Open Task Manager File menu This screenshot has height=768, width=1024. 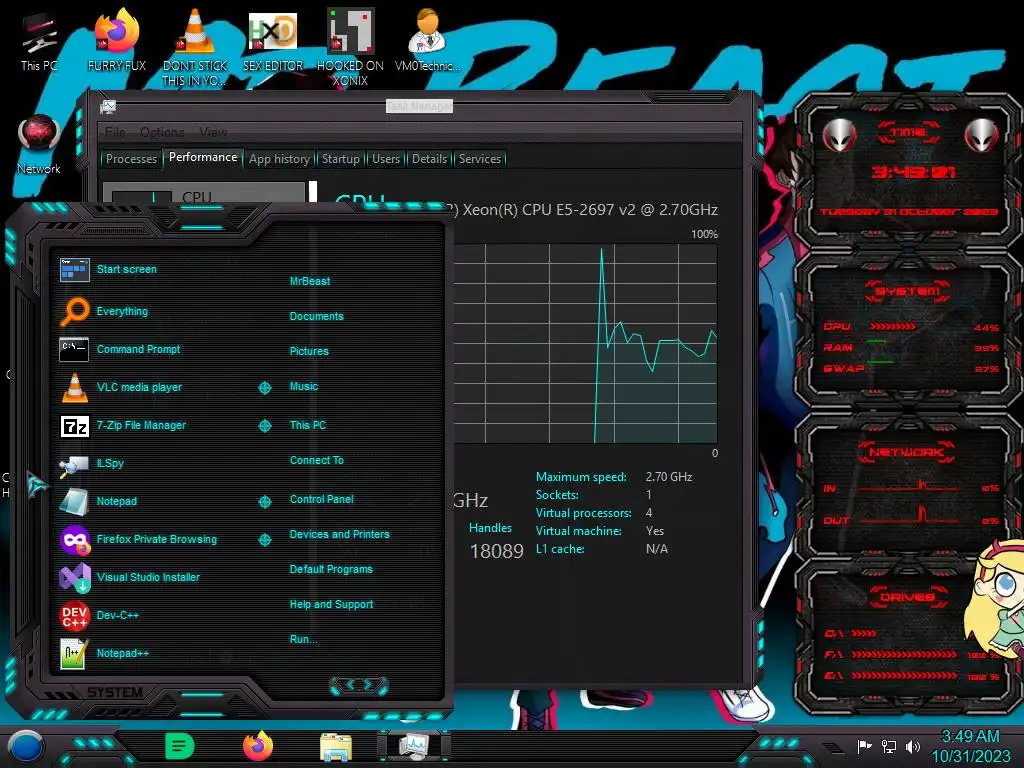tap(115, 132)
